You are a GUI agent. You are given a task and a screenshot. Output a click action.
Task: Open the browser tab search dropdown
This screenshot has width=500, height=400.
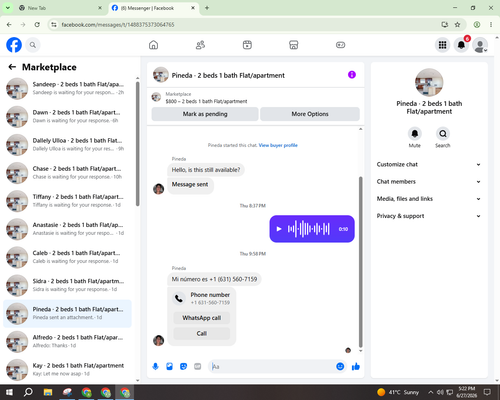pos(7,8)
